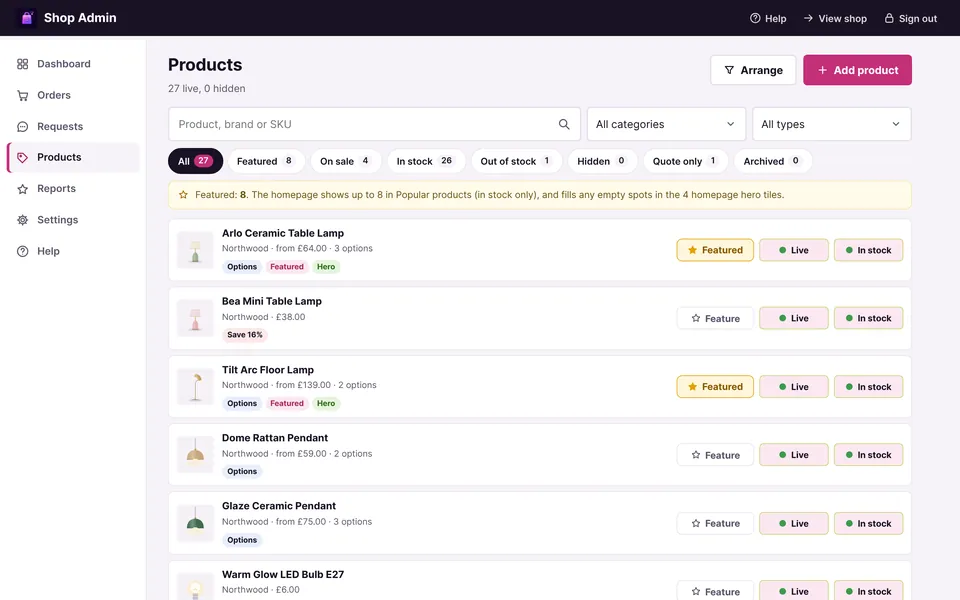Open the Arlo Ceramic Table Lamp thumbnail

pyautogui.click(x=195, y=250)
